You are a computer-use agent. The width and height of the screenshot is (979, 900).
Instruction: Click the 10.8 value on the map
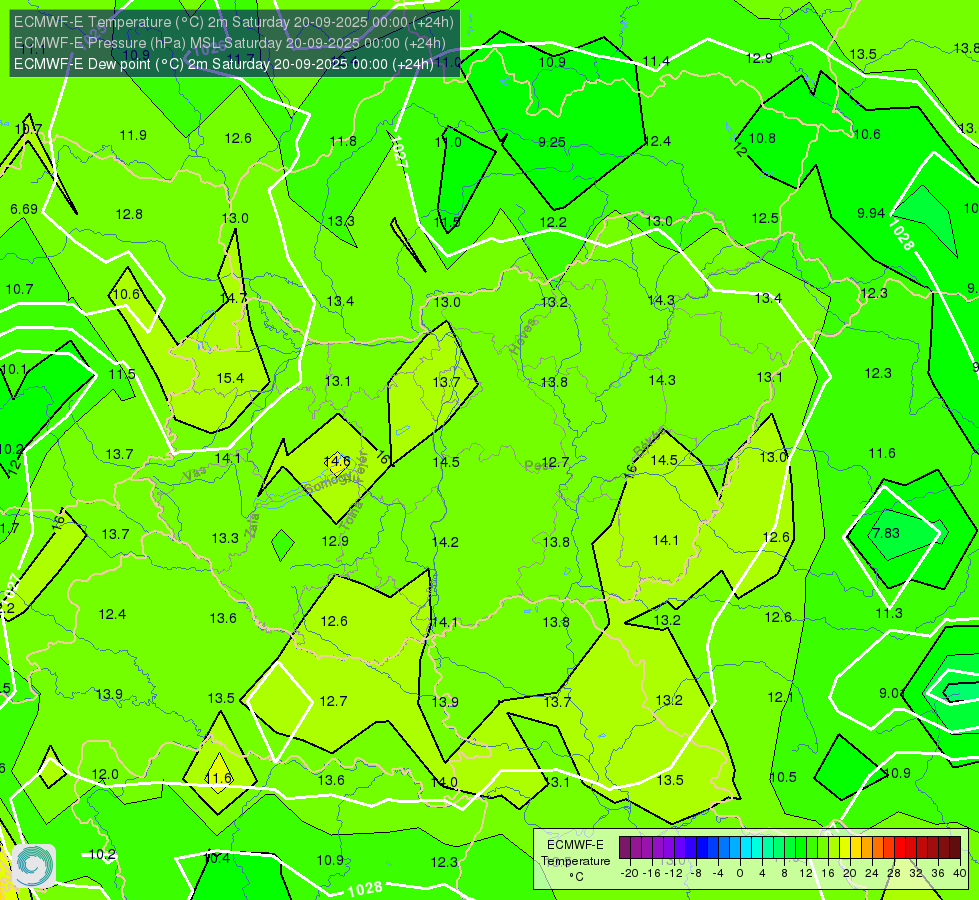(762, 139)
